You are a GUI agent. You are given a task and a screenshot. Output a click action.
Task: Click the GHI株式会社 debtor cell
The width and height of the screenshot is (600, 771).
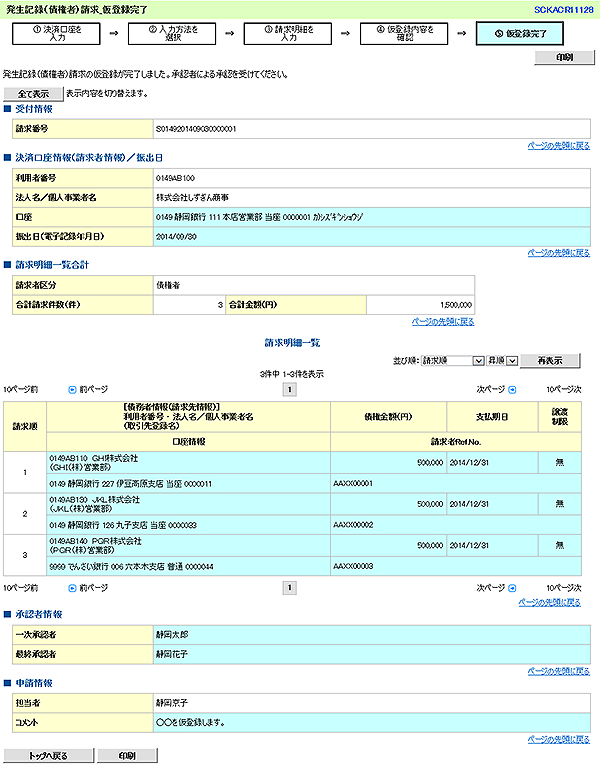click(x=188, y=463)
